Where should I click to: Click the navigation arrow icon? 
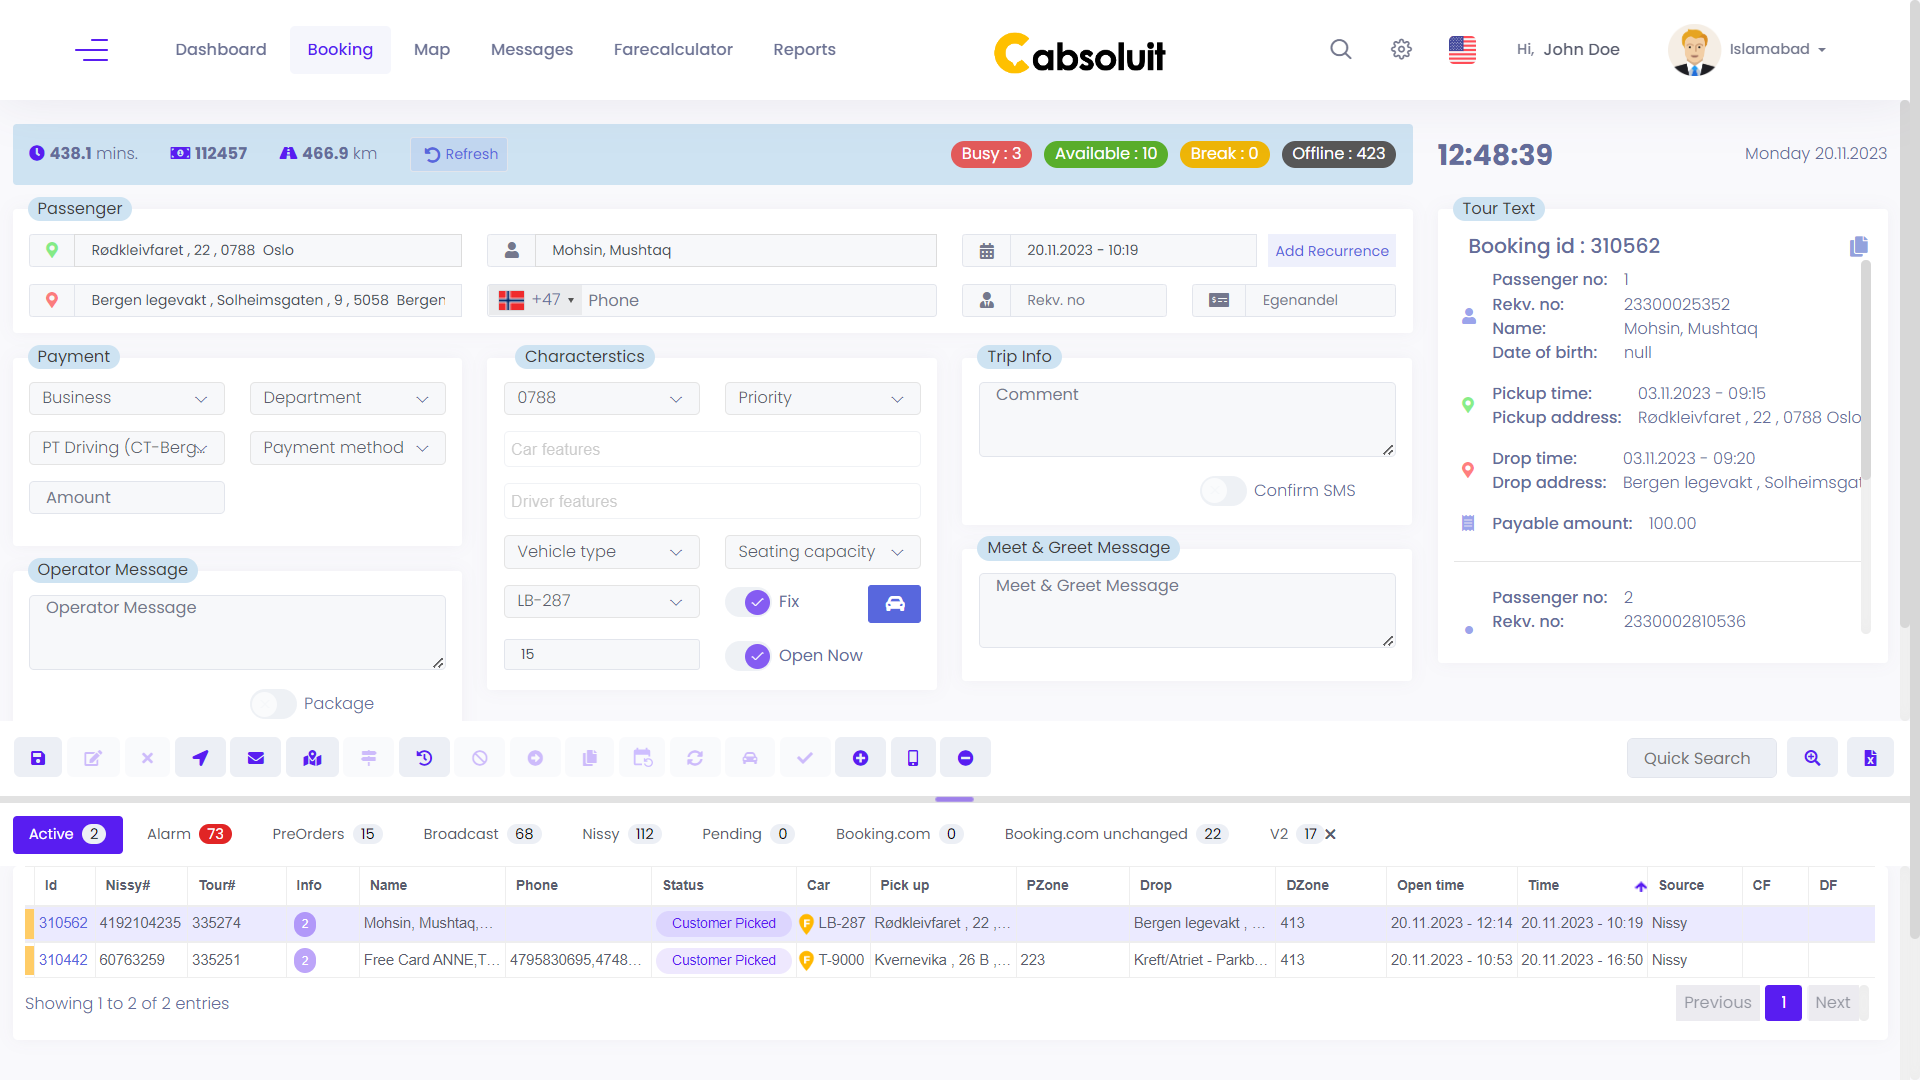pyautogui.click(x=201, y=758)
